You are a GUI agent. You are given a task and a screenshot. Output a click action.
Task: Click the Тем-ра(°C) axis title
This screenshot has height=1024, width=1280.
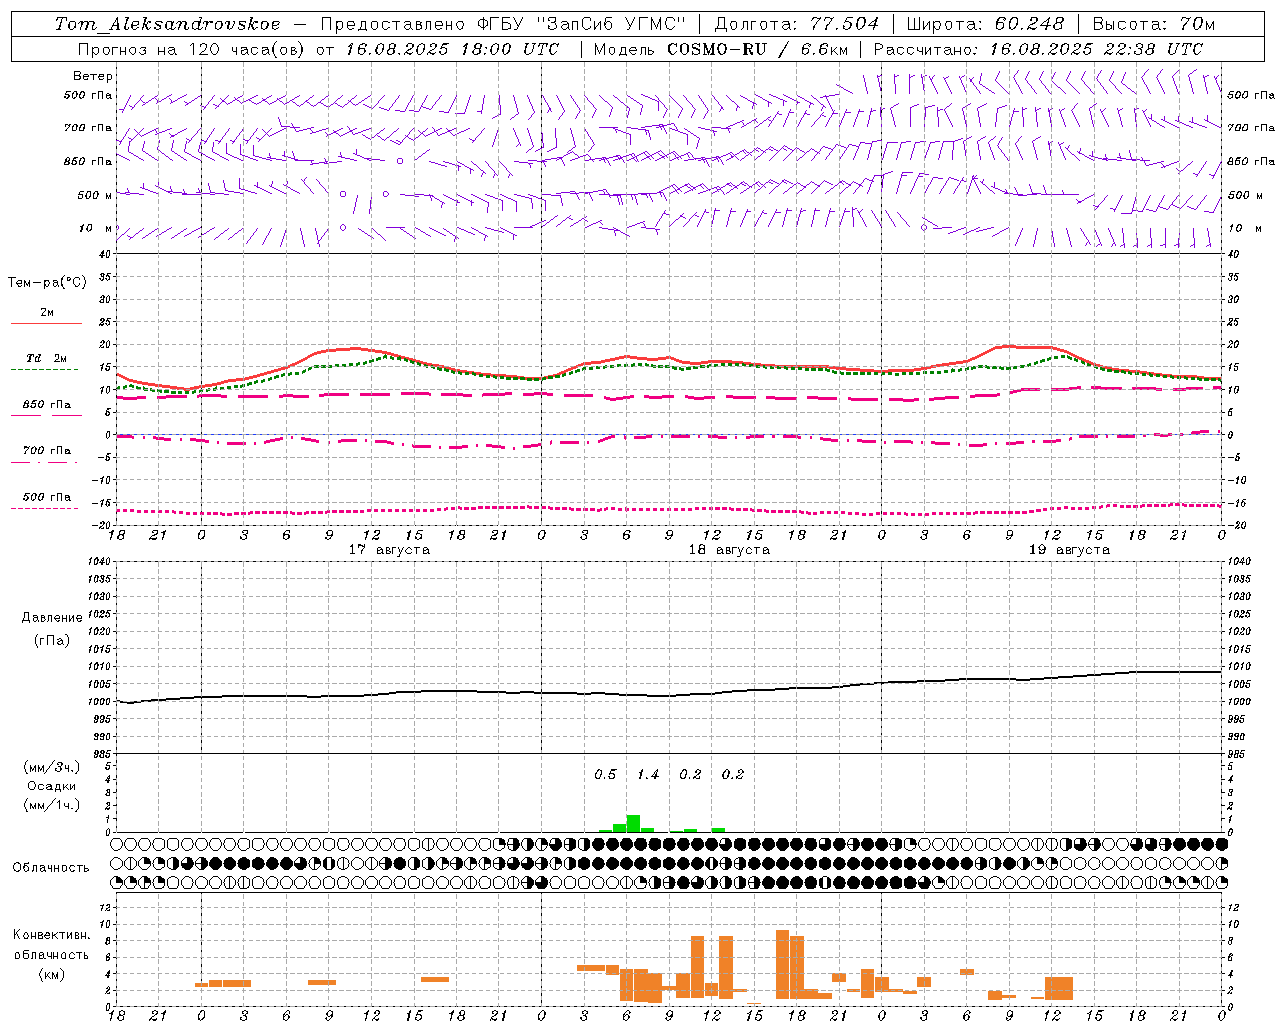47,283
